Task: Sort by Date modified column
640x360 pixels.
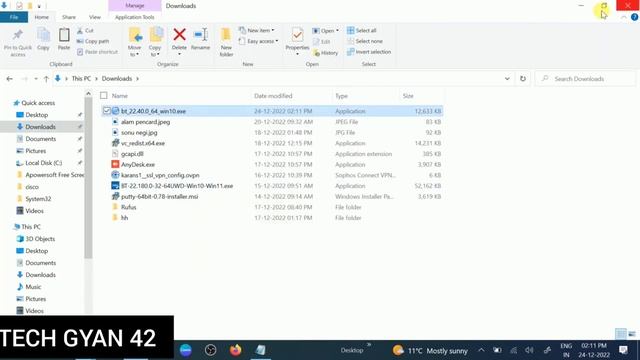Action: coord(273,96)
